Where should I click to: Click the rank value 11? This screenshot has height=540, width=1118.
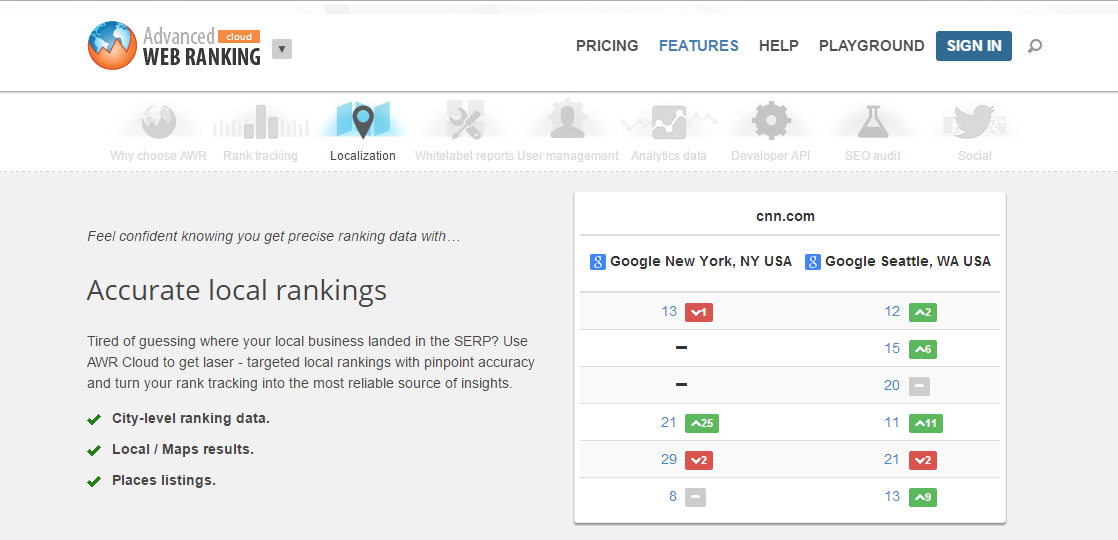[892, 422]
